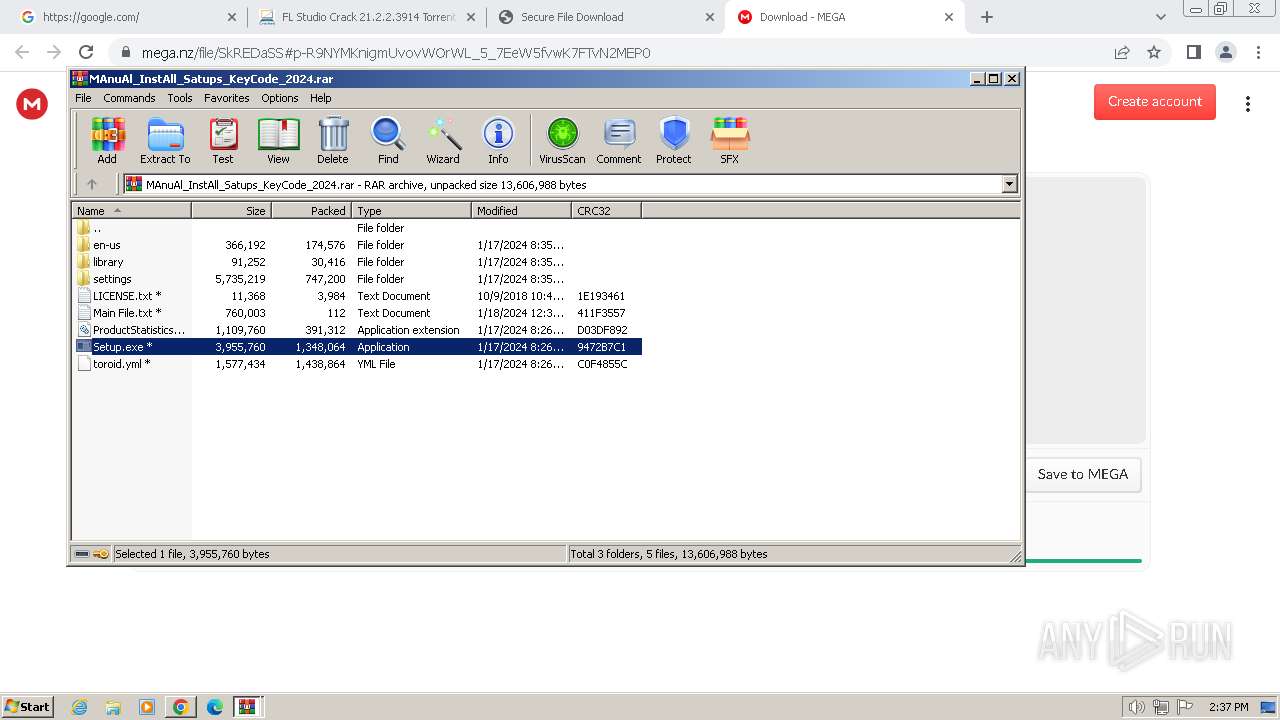Open the MEGA page more-options menu
This screenshot has width=1280, height=720.
click(x=1248, y=103)
